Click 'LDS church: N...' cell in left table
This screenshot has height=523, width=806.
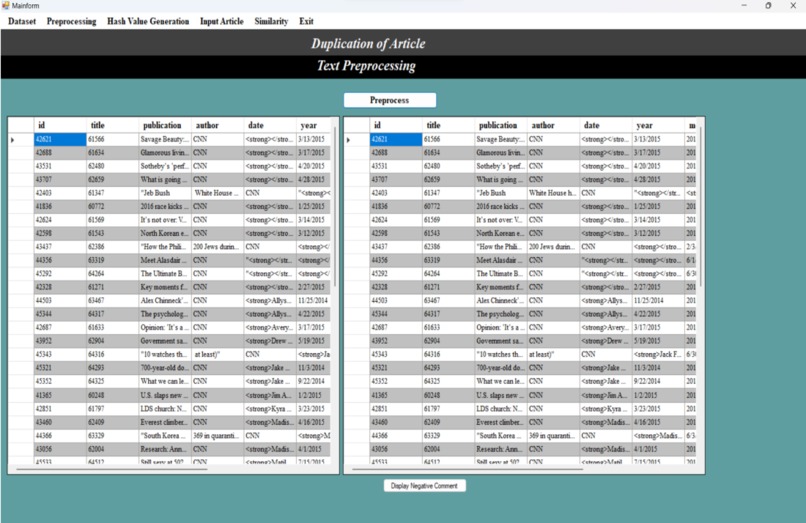(x=165, y=409)
